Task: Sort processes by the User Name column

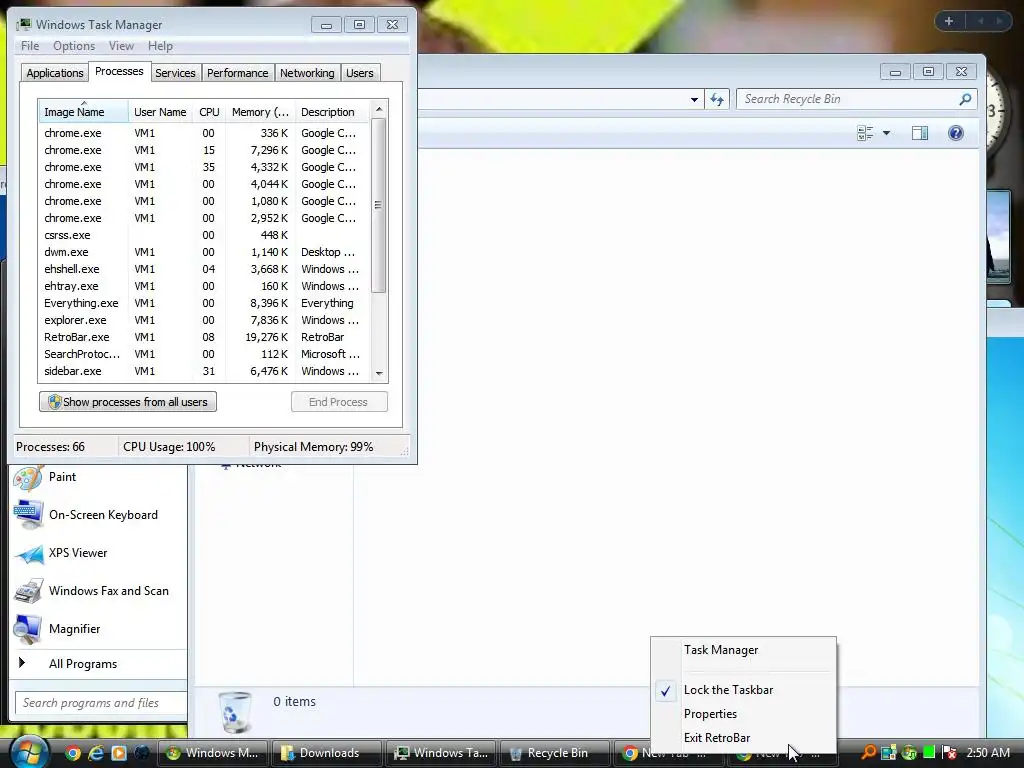Action: click(160, 112)
